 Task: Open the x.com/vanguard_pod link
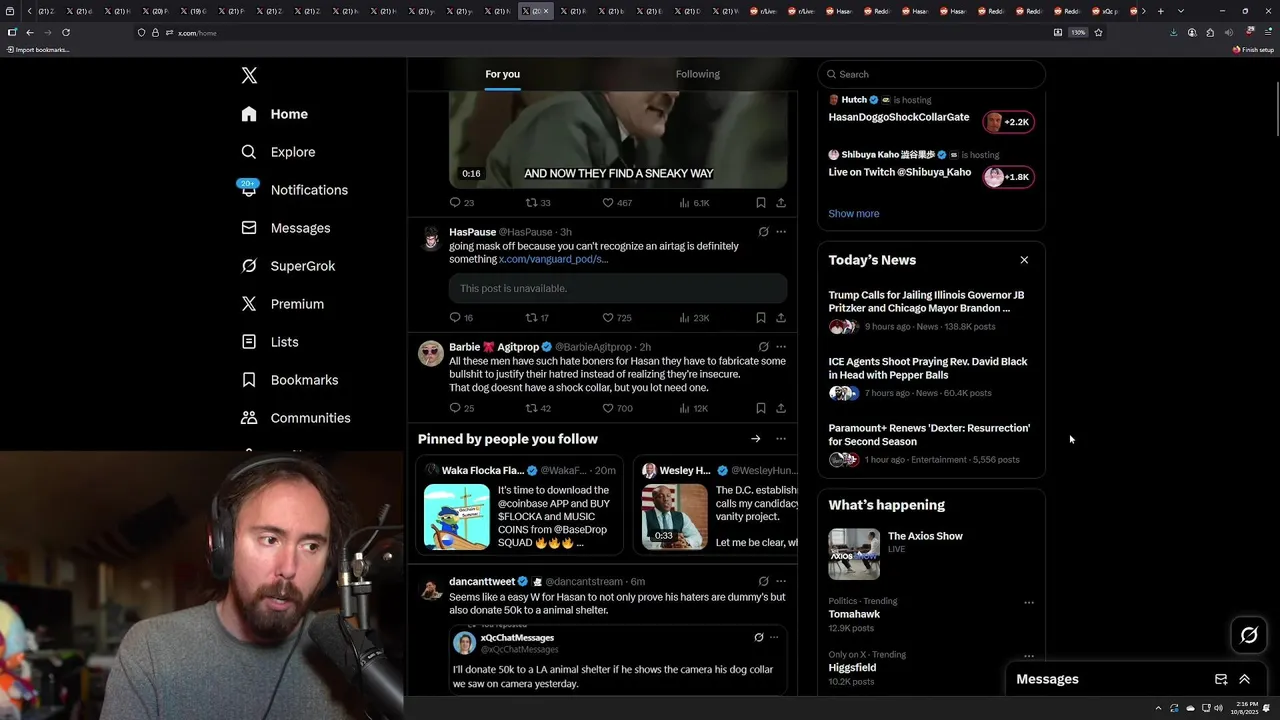[x=553, y=259]
